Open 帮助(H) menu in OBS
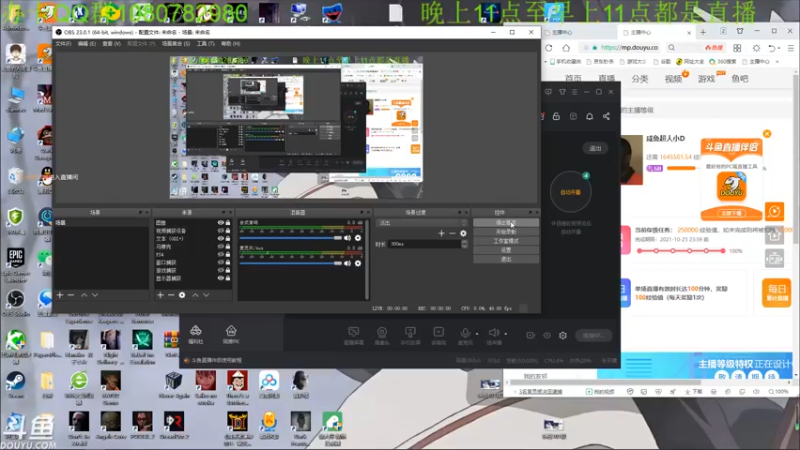Image resolution: width=800 pixels, height=450 pixels. click(x=231, y=44)
